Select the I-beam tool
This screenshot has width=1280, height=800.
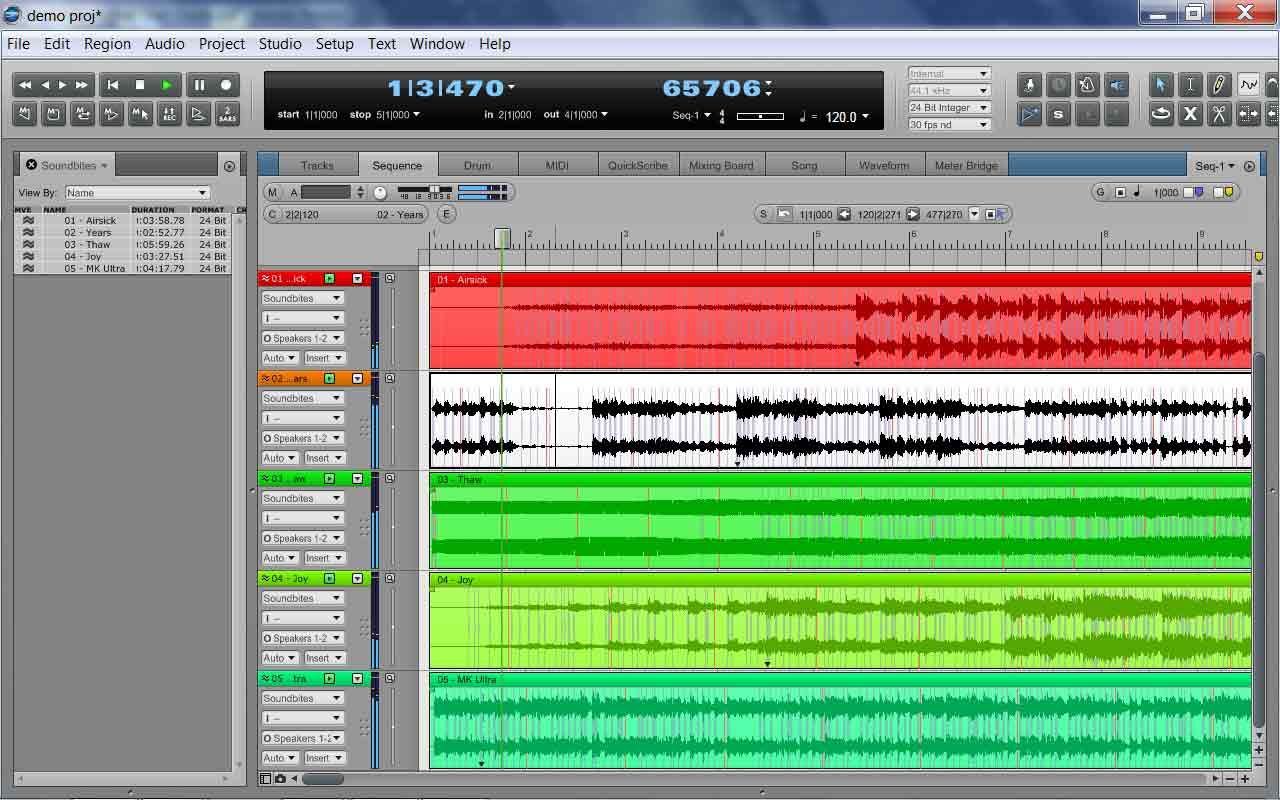(x=1189, y=85)
